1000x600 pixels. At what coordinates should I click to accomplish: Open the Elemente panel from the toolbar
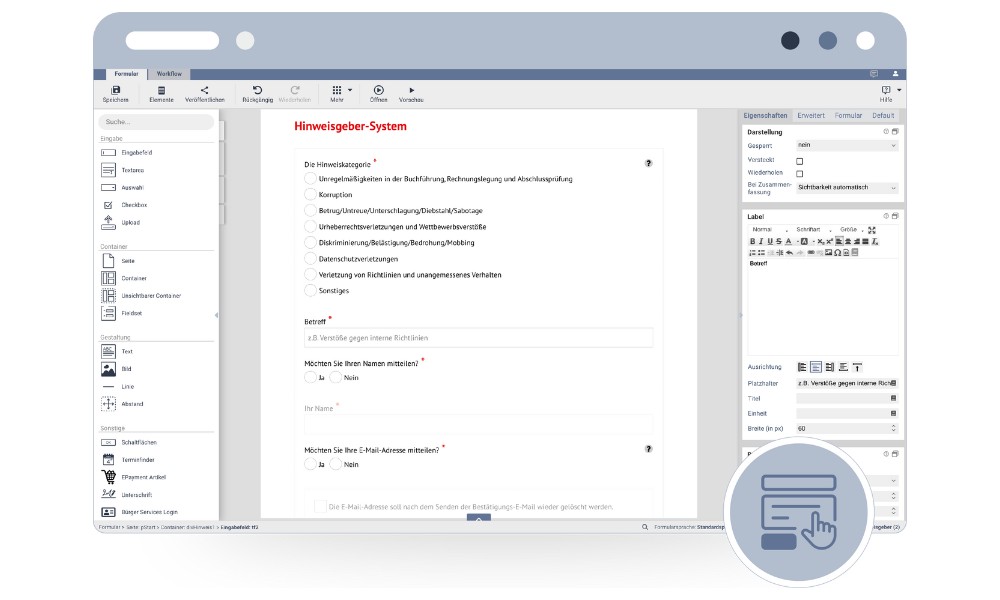pyautogui.click(x=161, y=91)
